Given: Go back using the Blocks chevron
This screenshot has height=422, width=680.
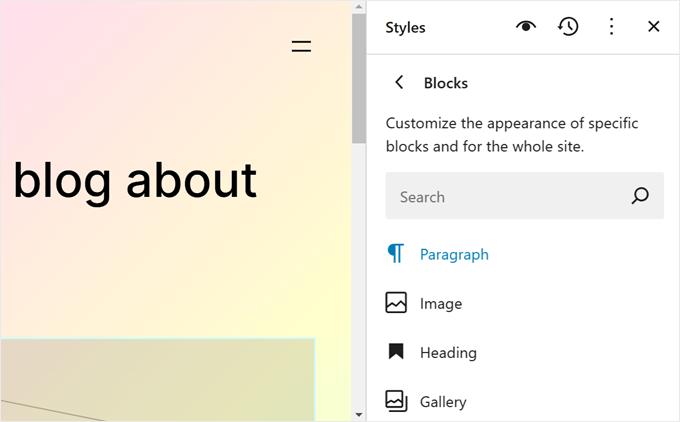Looking at the screenshot, I should click(400, 83).
